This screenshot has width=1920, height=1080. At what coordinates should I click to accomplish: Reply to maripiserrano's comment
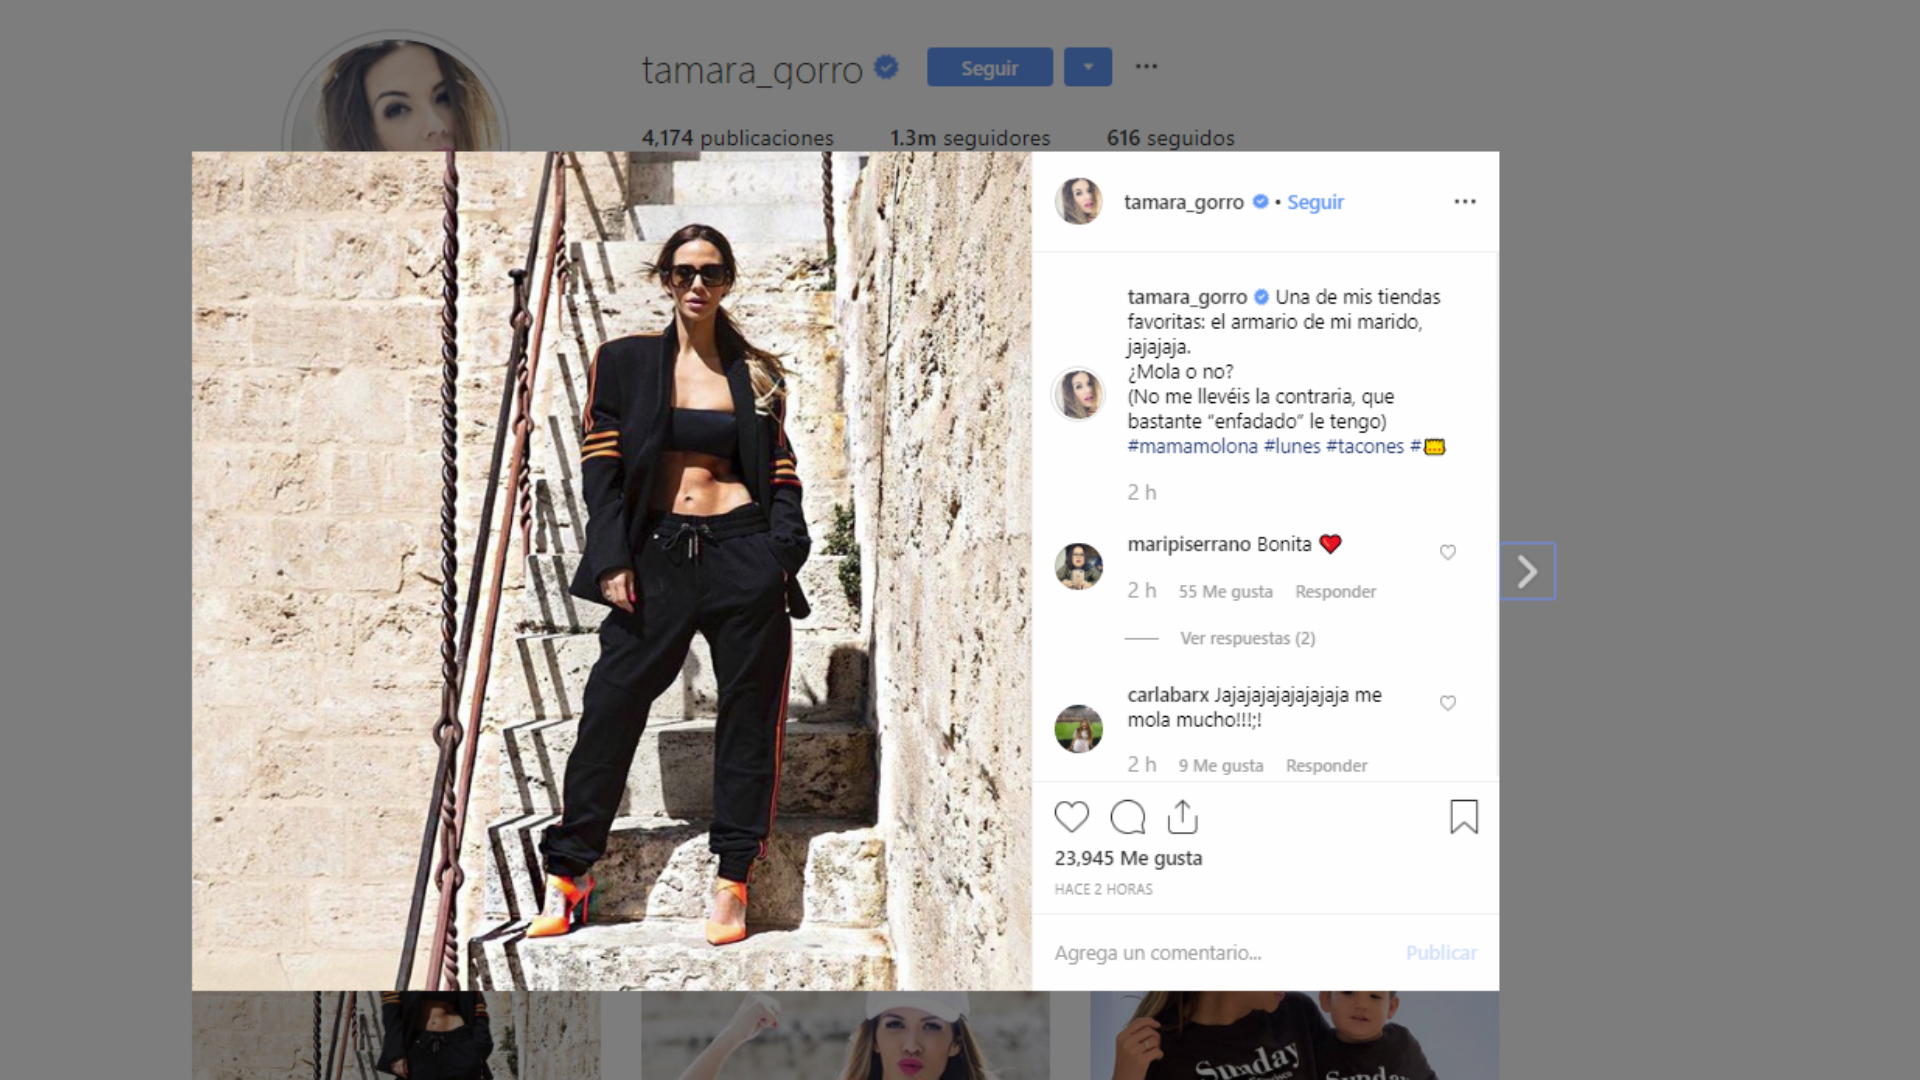[1335, 592]
